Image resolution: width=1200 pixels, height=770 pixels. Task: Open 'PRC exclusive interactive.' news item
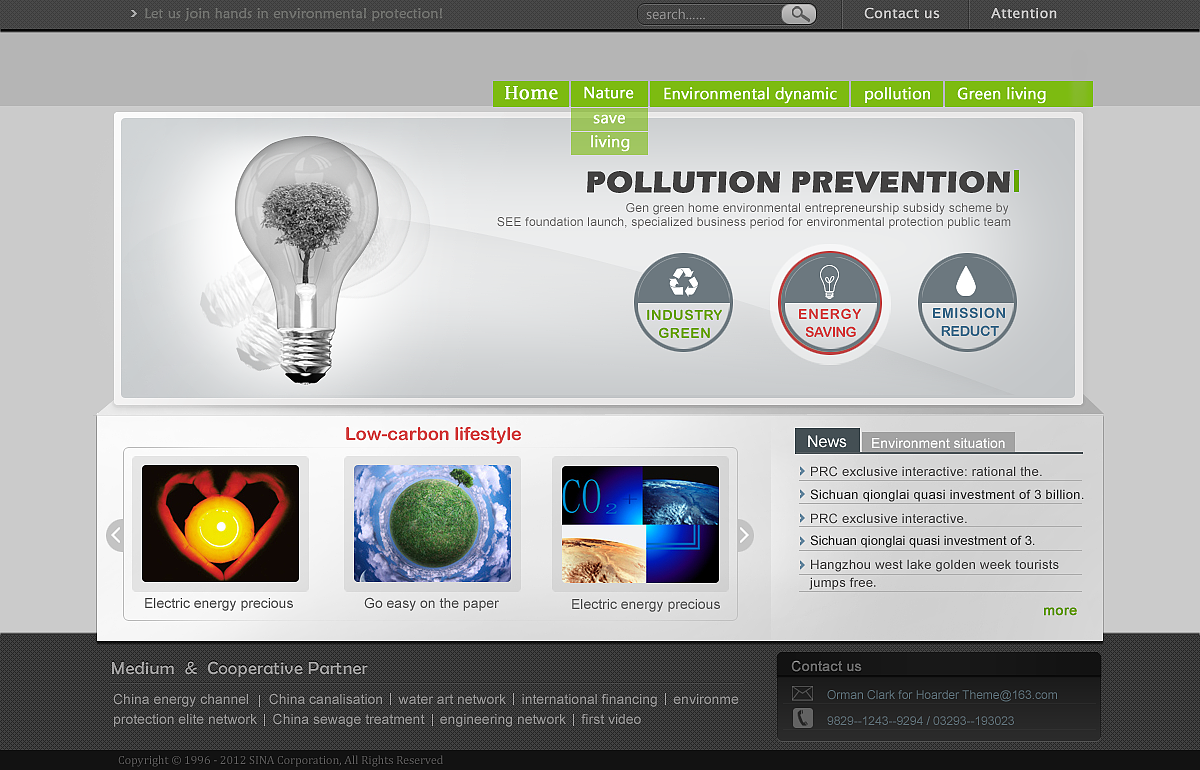click(888, 518)
